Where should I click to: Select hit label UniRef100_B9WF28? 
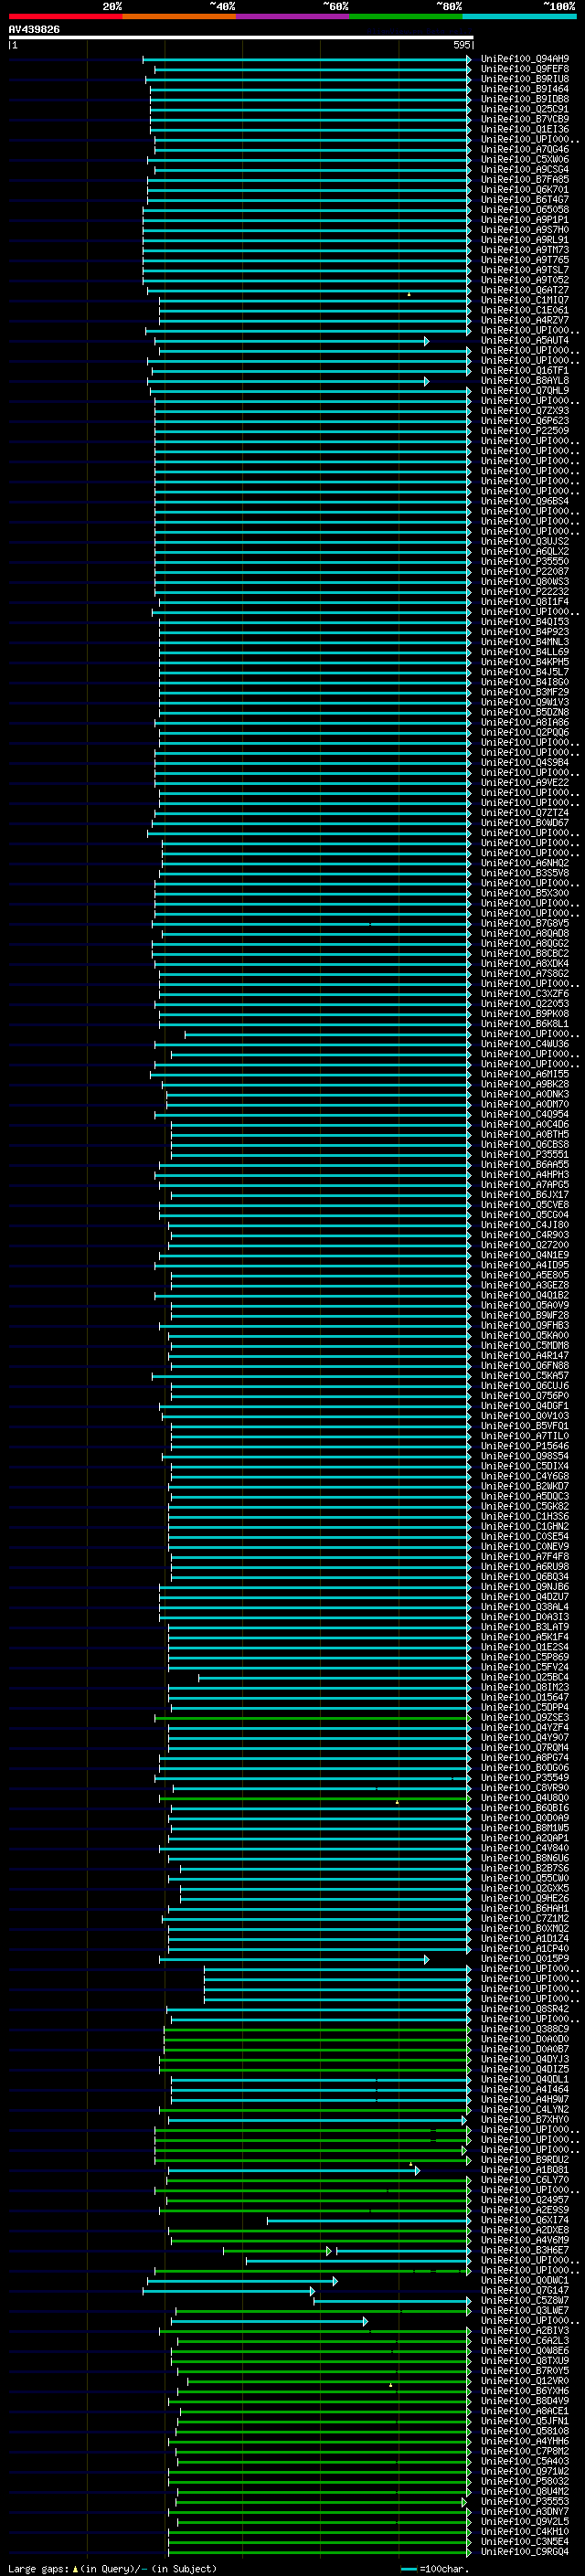pos(524,1315)
